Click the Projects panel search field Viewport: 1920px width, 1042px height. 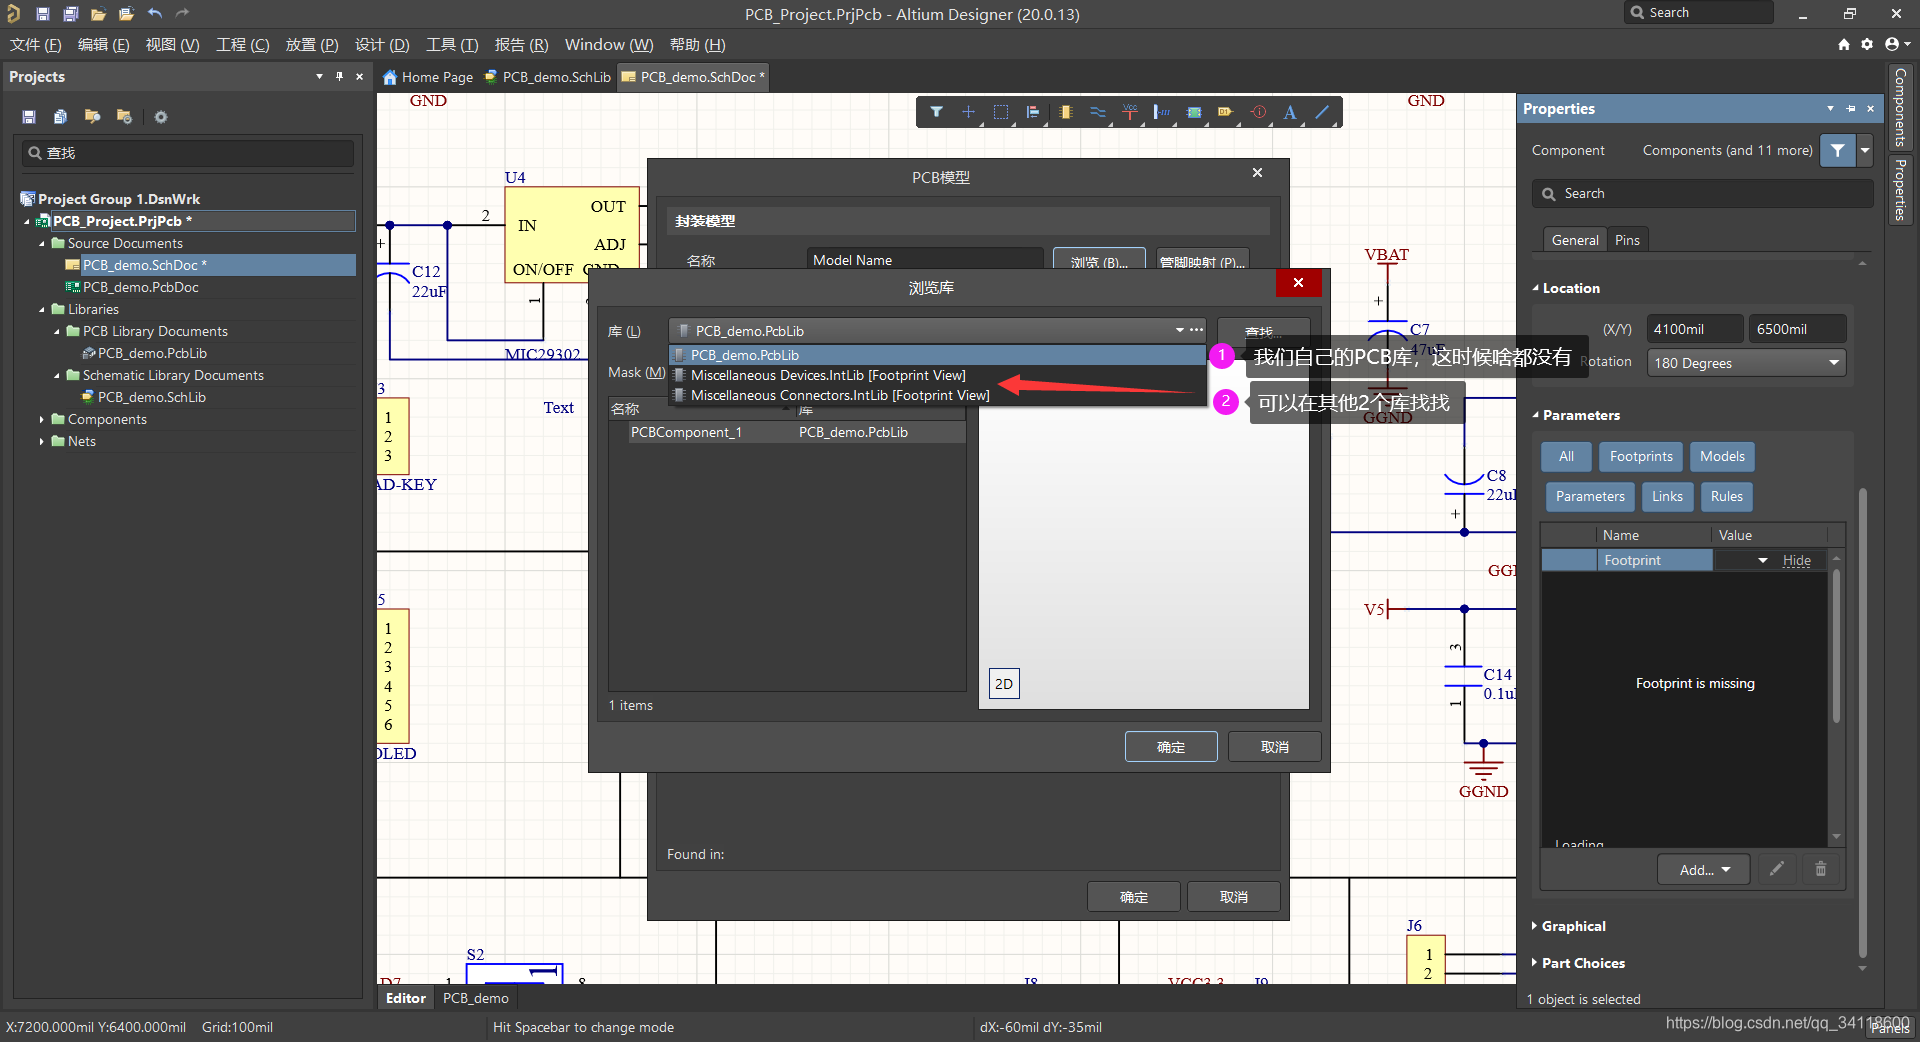[188, 153]
